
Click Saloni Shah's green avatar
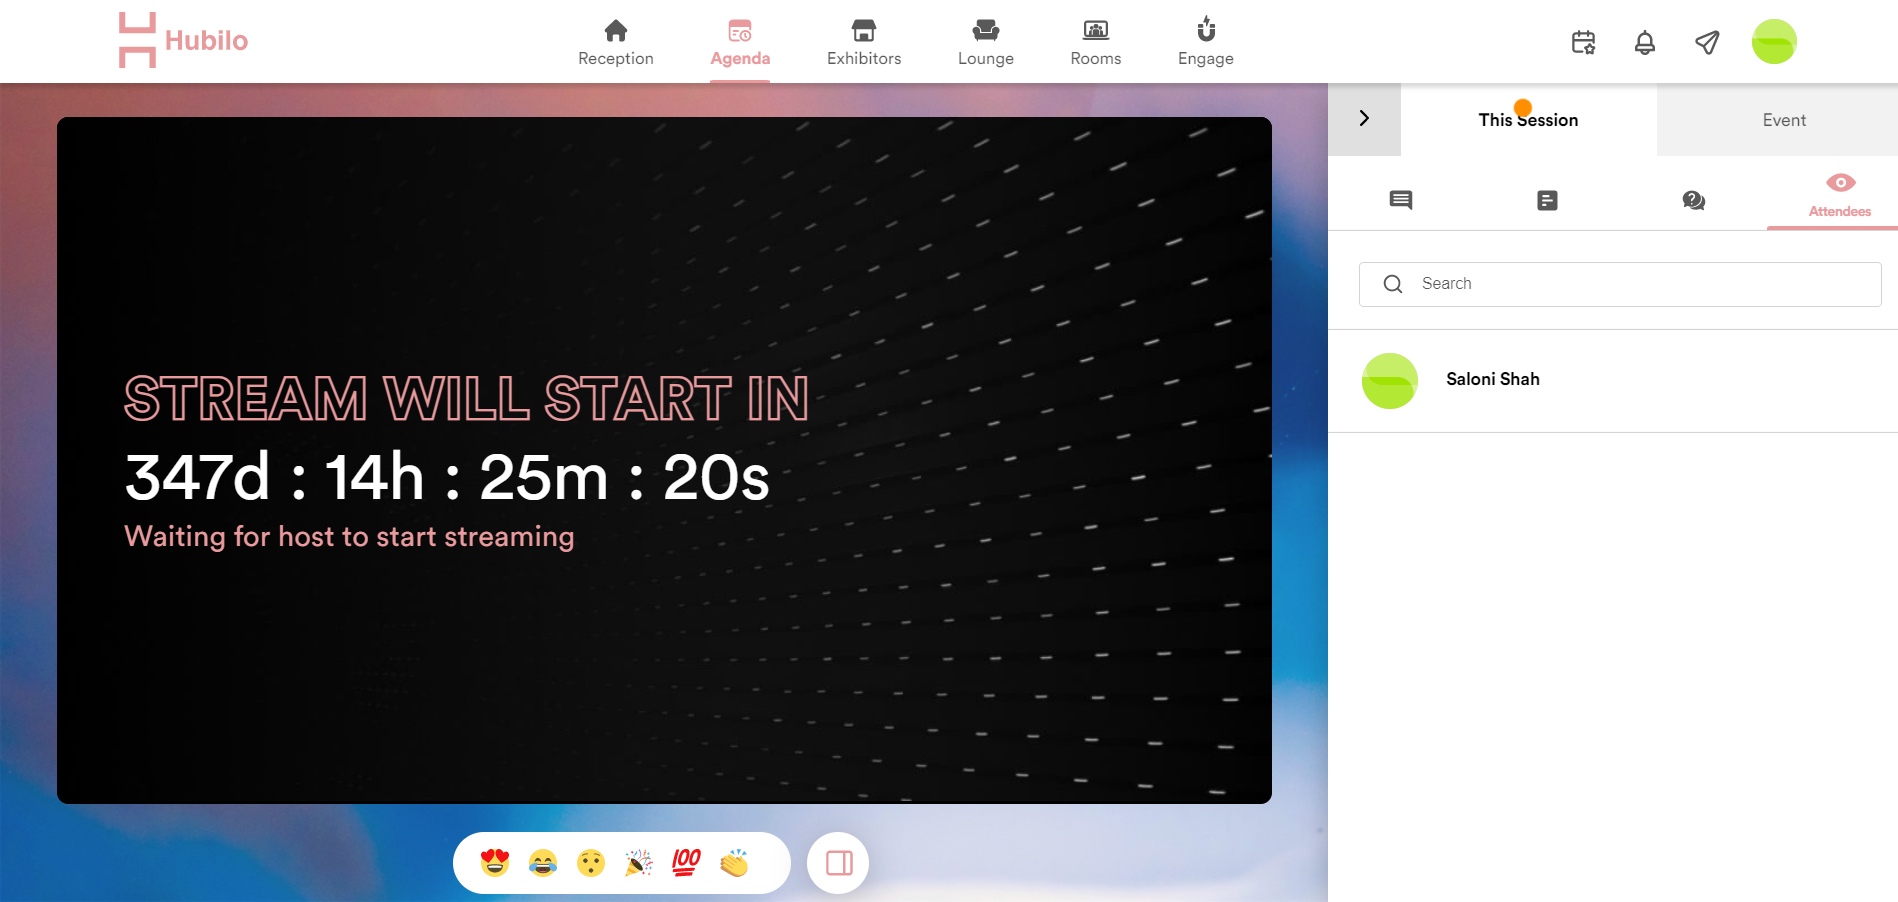(1389, 380)
